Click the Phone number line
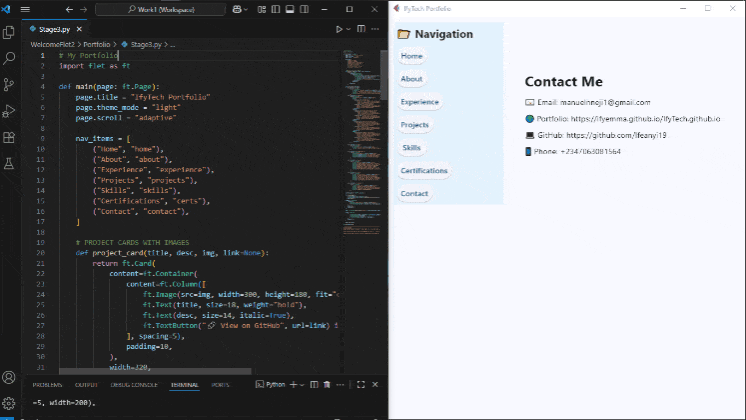The width and height of the screenshot is (746, 420). pyautogui.click(x=572, y=151)
